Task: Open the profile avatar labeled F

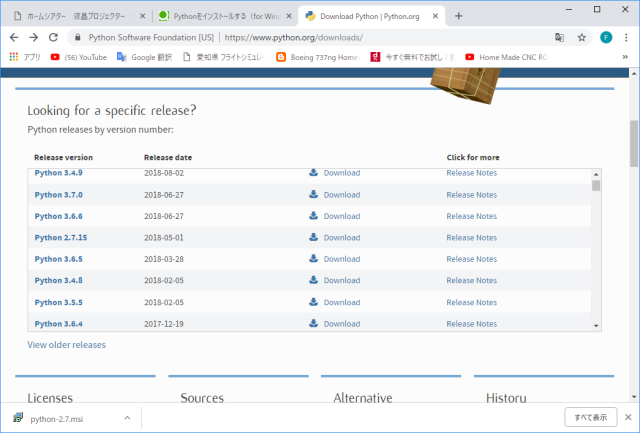Action: click(606, 38)
